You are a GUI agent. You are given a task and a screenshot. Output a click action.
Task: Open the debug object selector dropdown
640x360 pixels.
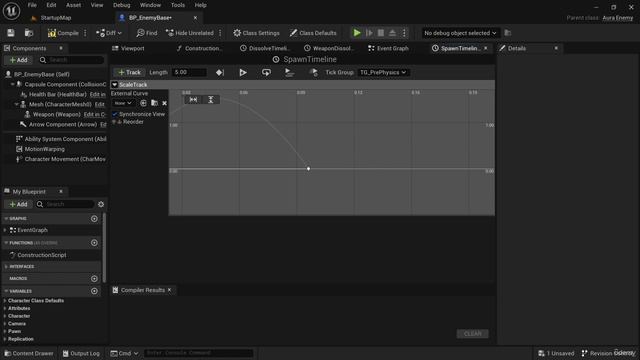coord(460,33)
